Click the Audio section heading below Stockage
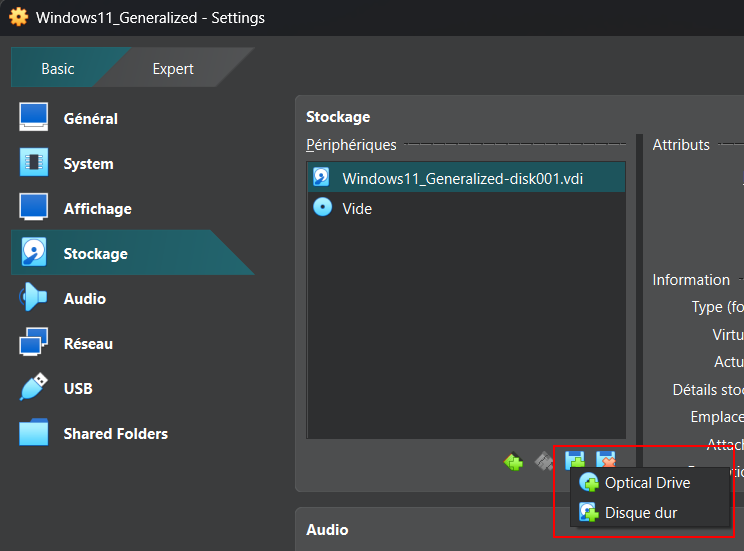Screen dimensions: 744x551 [327, 530]
